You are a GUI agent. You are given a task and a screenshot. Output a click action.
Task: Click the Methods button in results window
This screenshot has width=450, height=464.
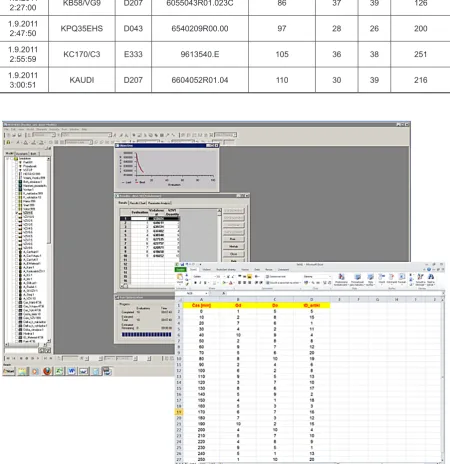tap(233, 246)
